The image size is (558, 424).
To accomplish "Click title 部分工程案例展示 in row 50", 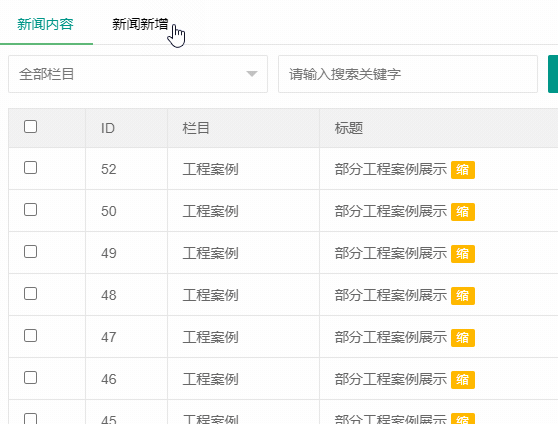I will click(x=390, y=211).
